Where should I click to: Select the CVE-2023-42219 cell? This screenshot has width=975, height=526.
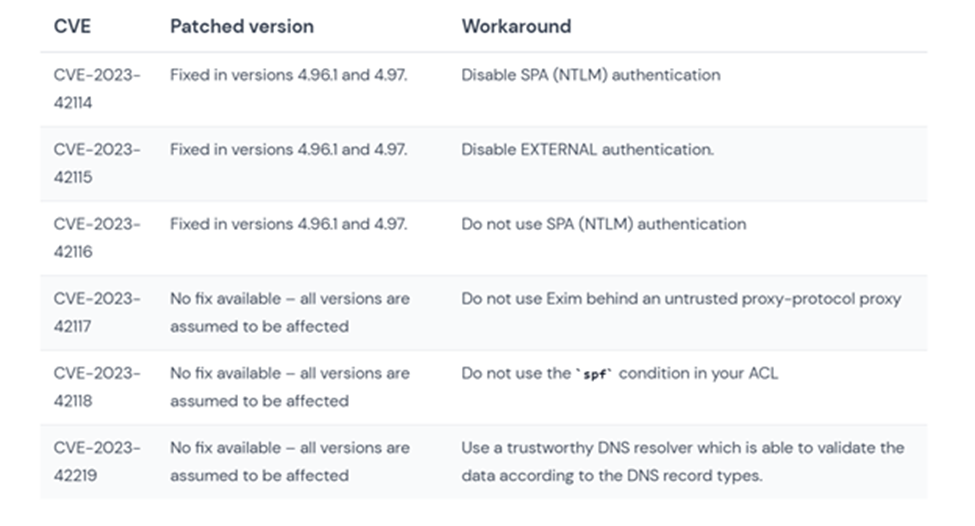(x=97, y=461)
